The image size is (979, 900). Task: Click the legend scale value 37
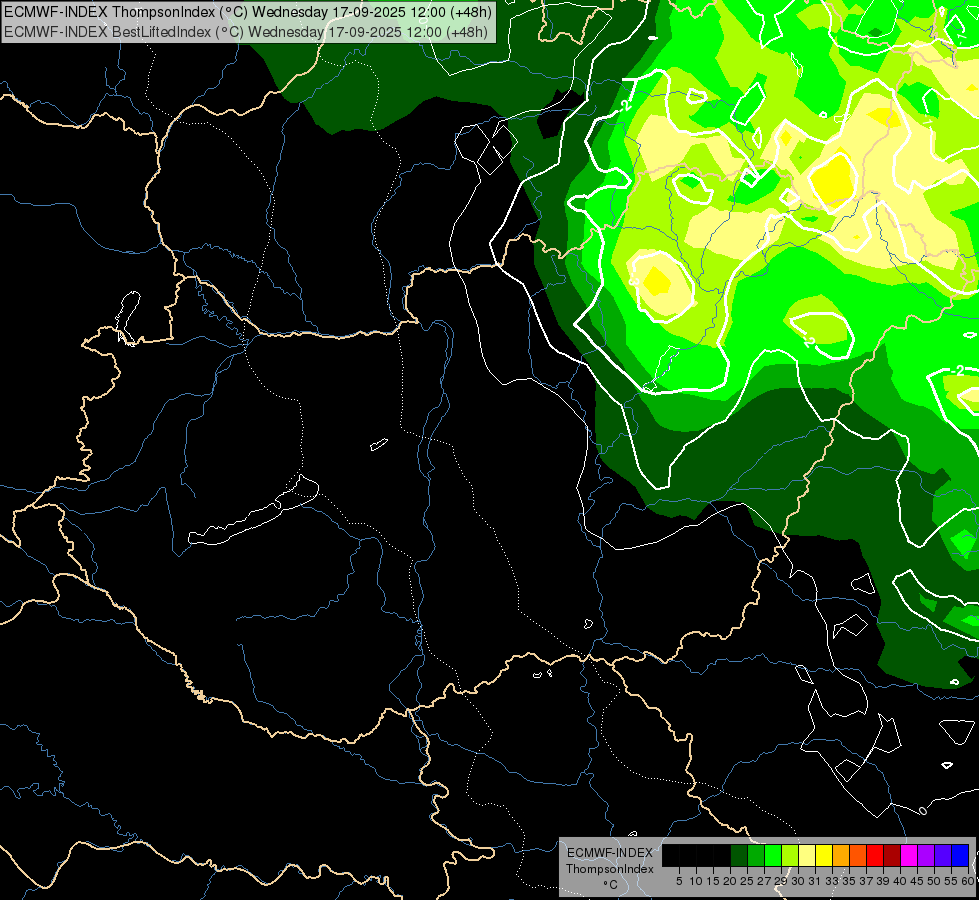867,881
